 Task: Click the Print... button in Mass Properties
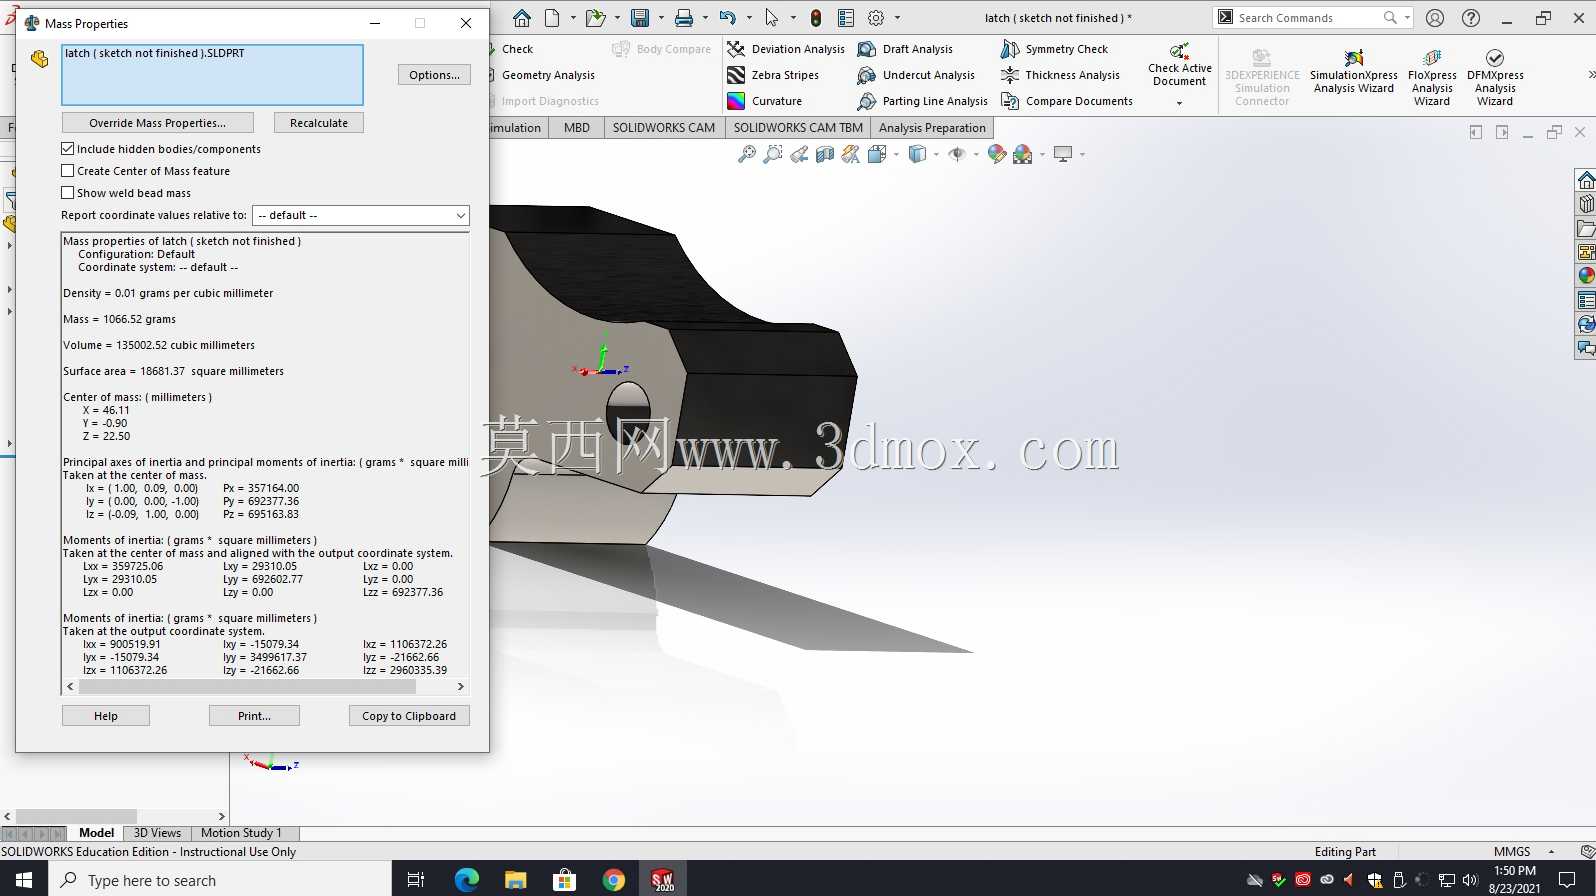(x=254, y=716)
